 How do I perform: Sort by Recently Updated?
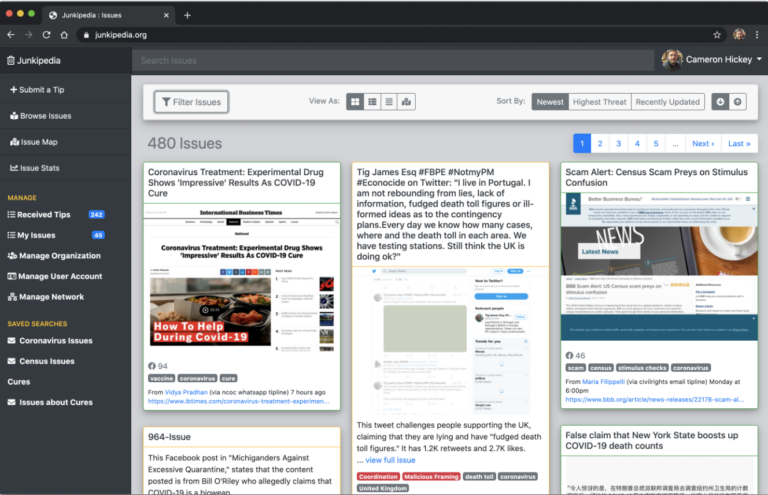click(x=667, y=102)
